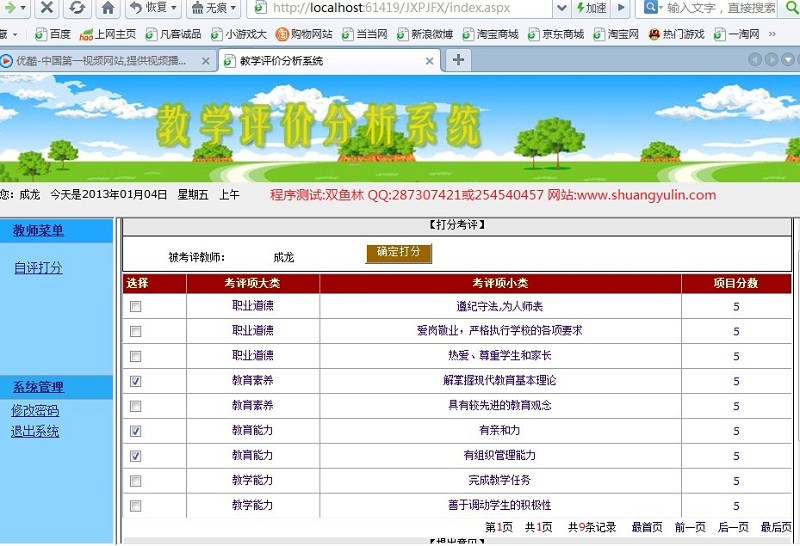Click the 退出系统 logout link
800x546 pixels.
35,432
